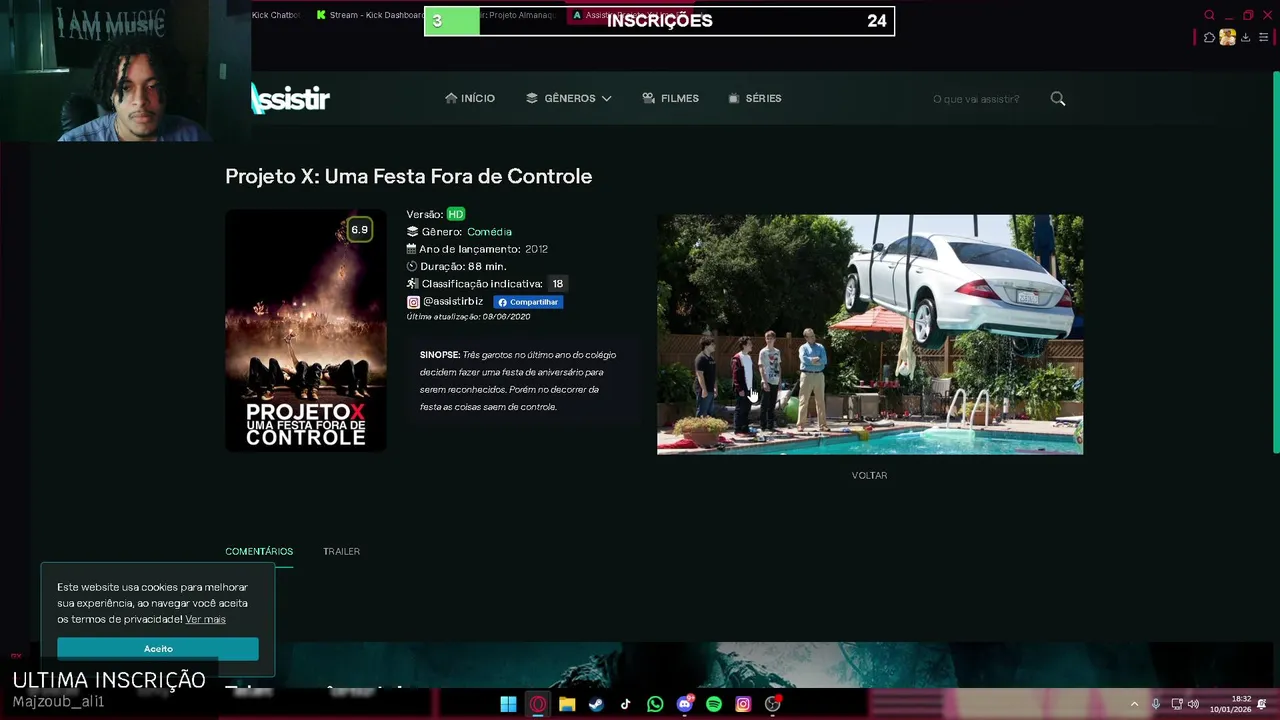Open @assistirbiz Instagram link
This screenshot has width=1280, height=720.
pos(445,301)
